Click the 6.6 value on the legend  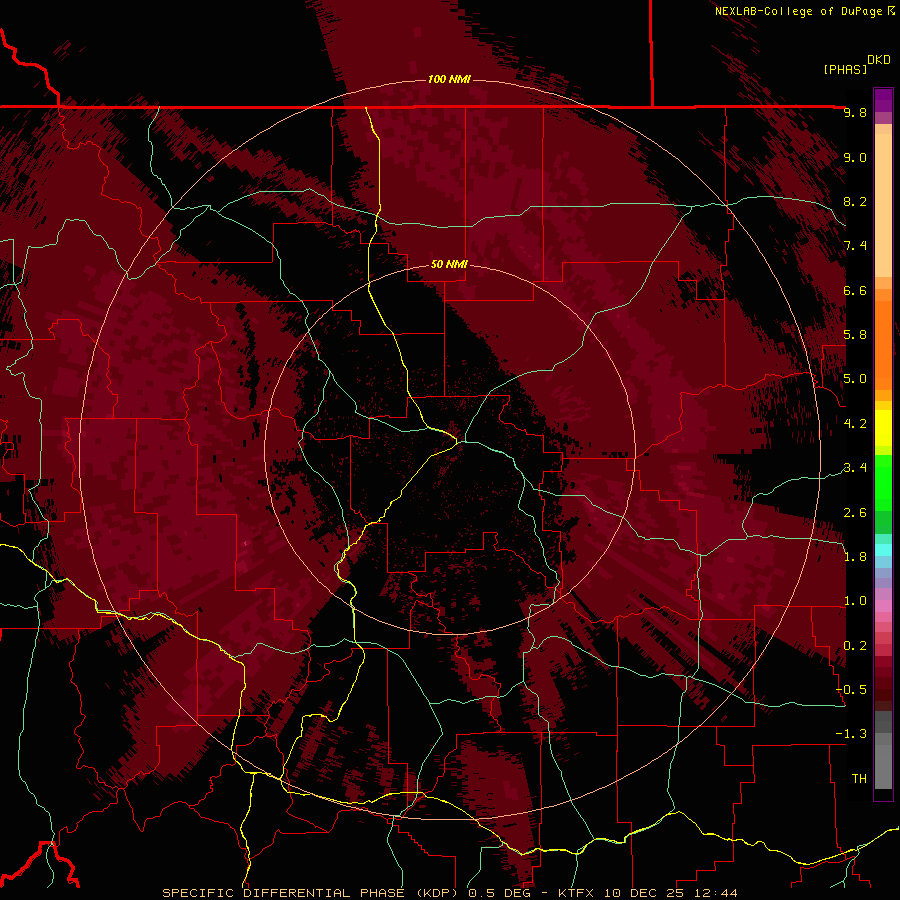click(855, 290)
